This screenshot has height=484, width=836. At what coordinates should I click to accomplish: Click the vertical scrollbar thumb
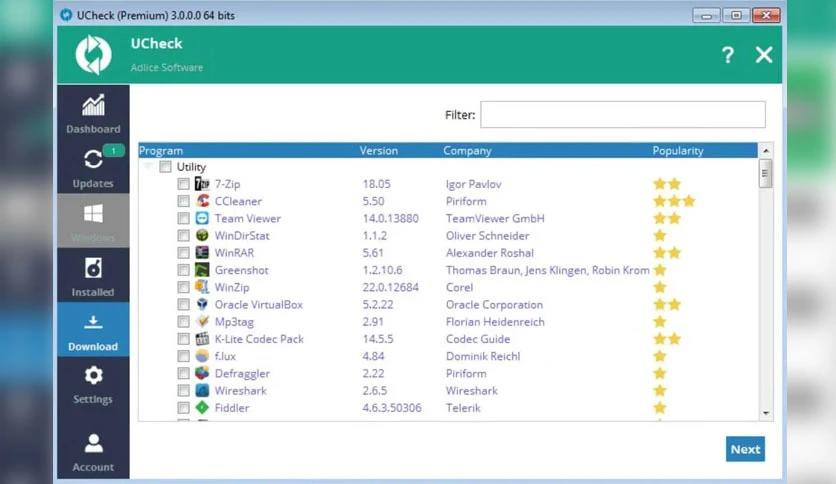[x=766, y=173]
